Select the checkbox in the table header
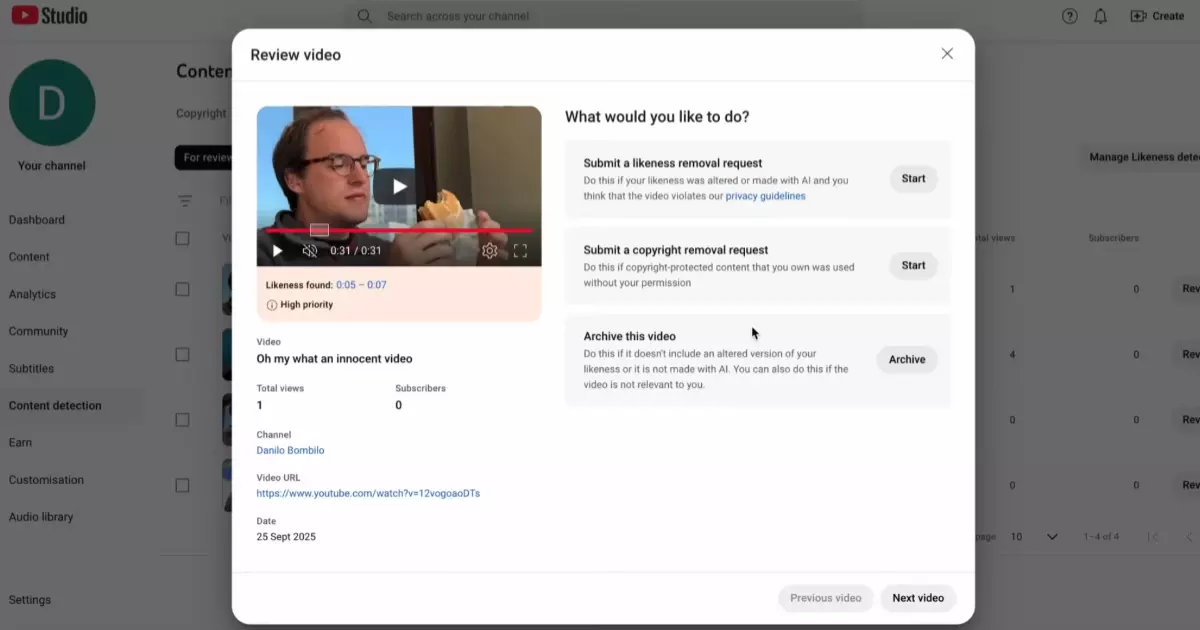 pyautogui.click(x=182, y=238)
